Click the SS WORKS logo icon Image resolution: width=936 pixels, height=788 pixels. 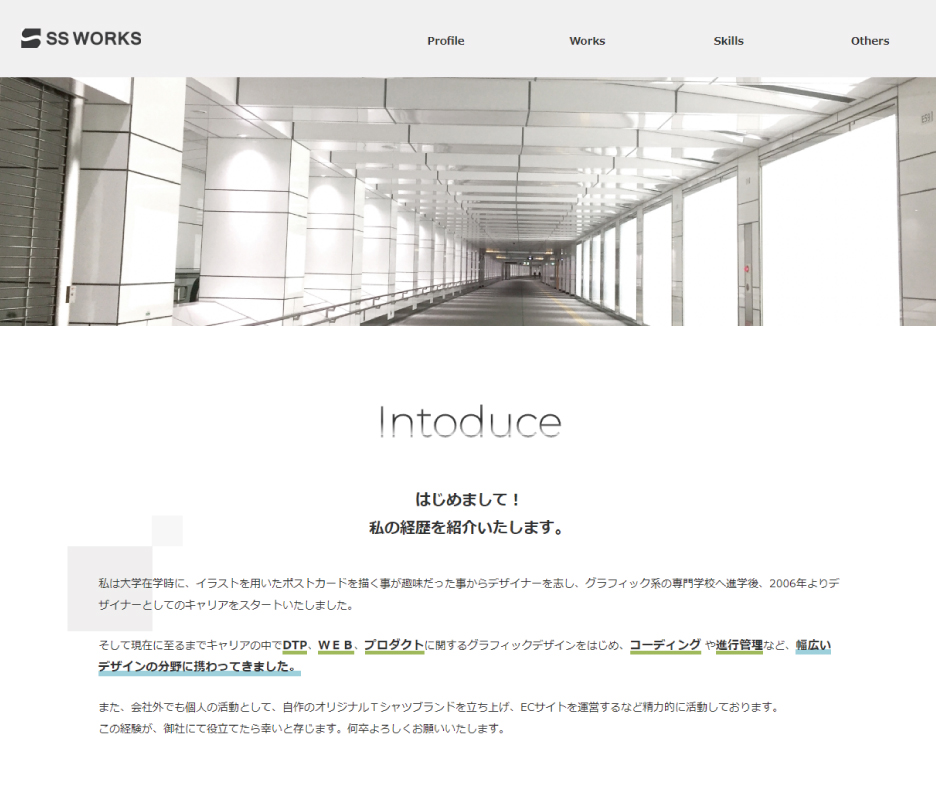pos(31,39)
